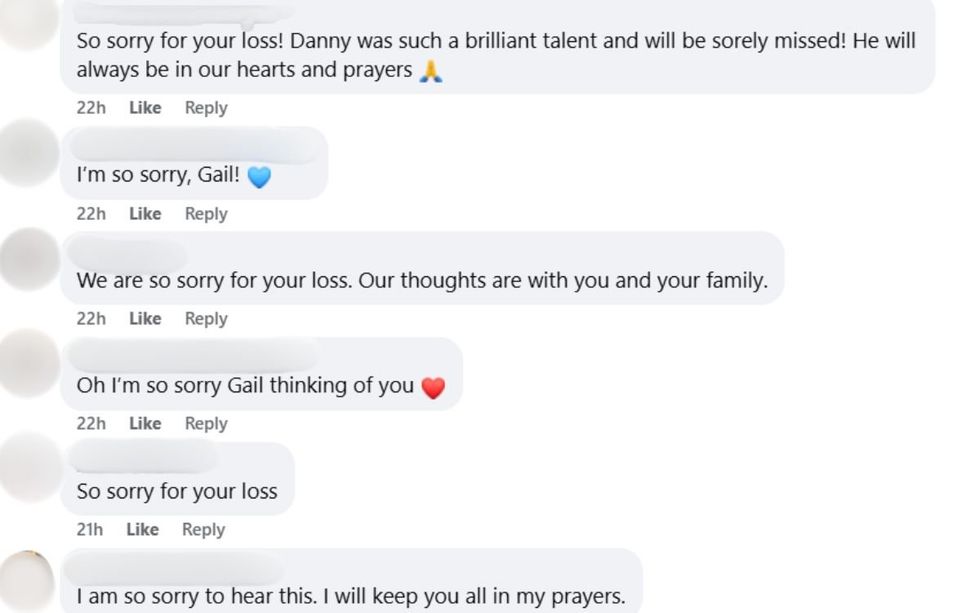Open the 22h timestamp under the Danny comment

(91, 108)
